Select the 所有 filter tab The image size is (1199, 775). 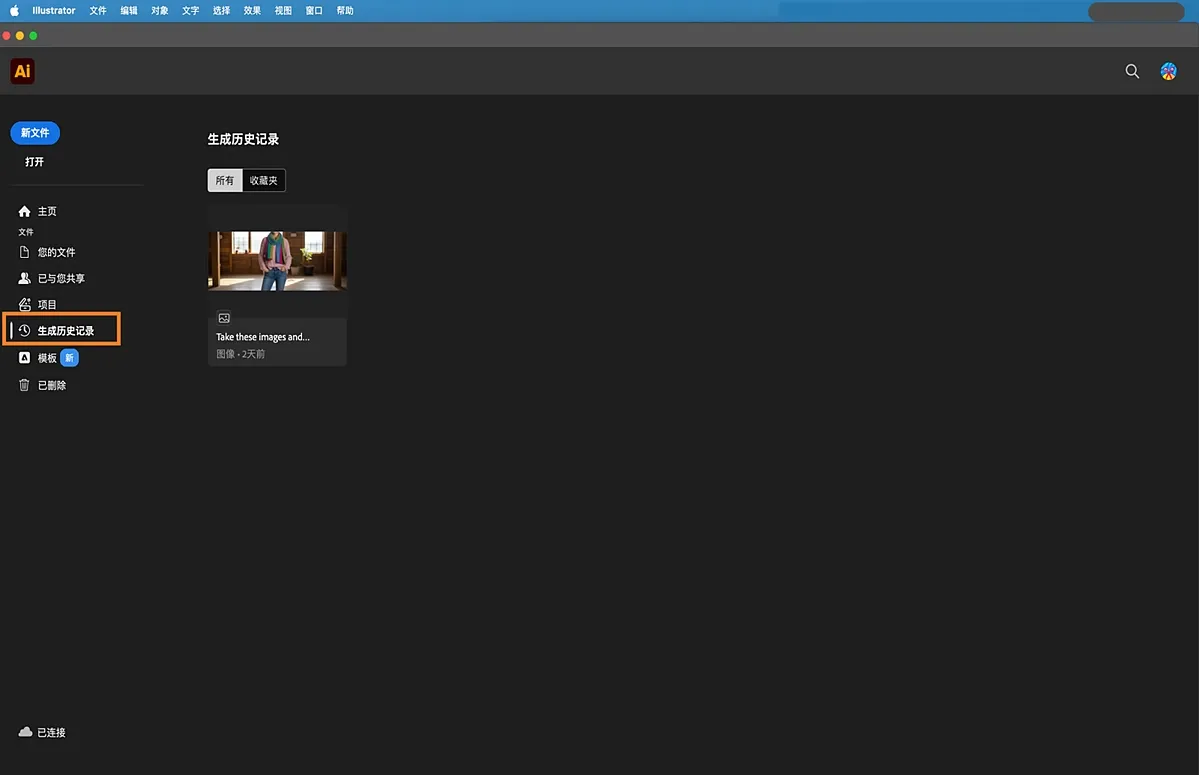point(225,181)
